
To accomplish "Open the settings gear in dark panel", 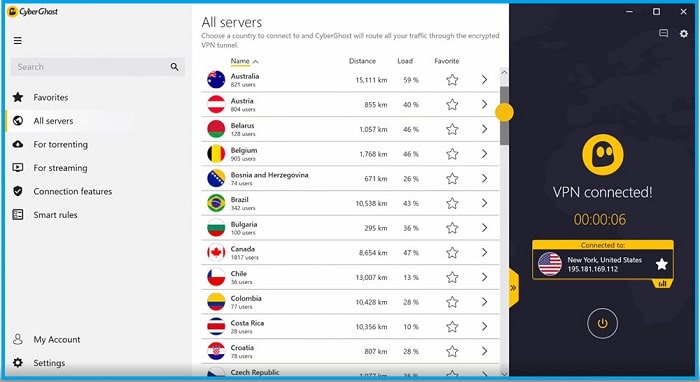I will (683, 33).
